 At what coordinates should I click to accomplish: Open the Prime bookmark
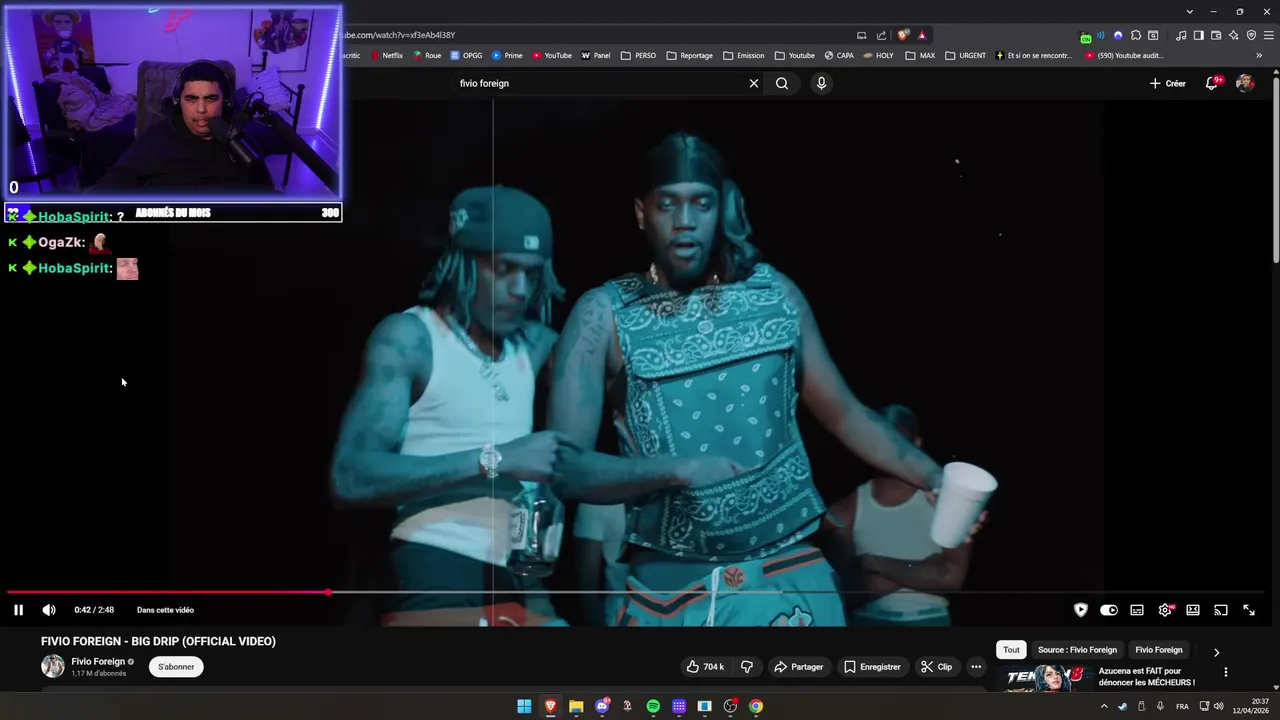pyautogui.click(x=507, y=56)
